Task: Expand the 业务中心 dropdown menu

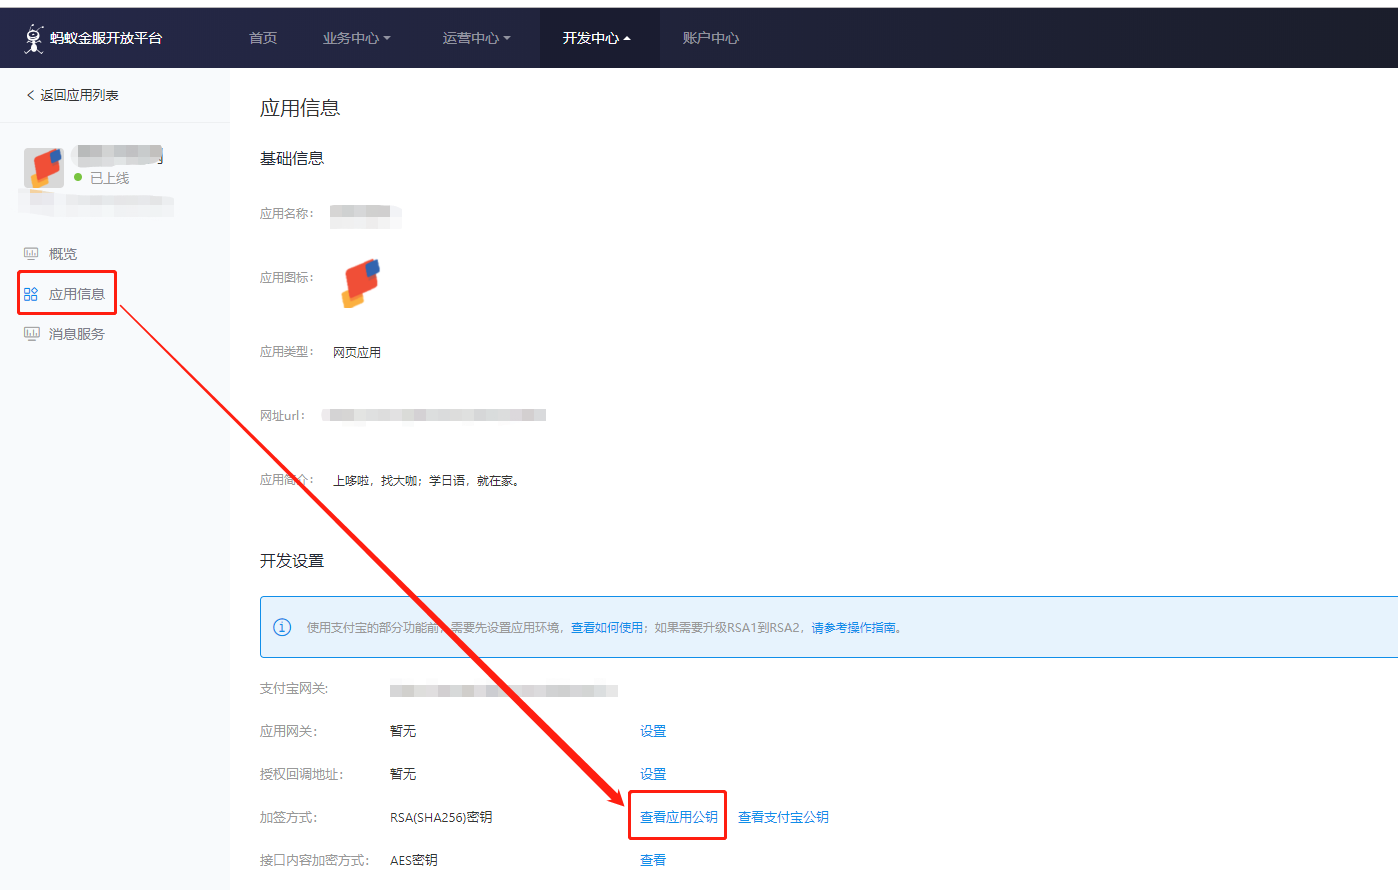Action: [x=356, y=38]
